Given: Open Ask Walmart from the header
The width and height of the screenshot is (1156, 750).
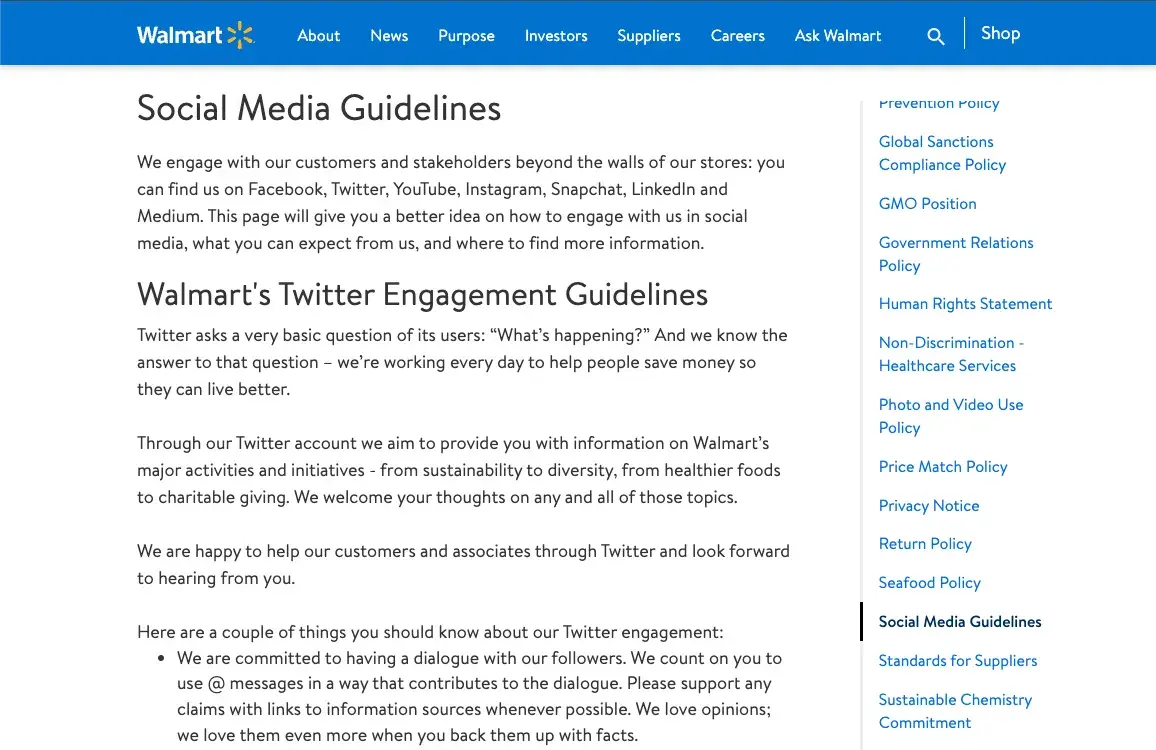Looking at the screenshot, I should 838,35.
